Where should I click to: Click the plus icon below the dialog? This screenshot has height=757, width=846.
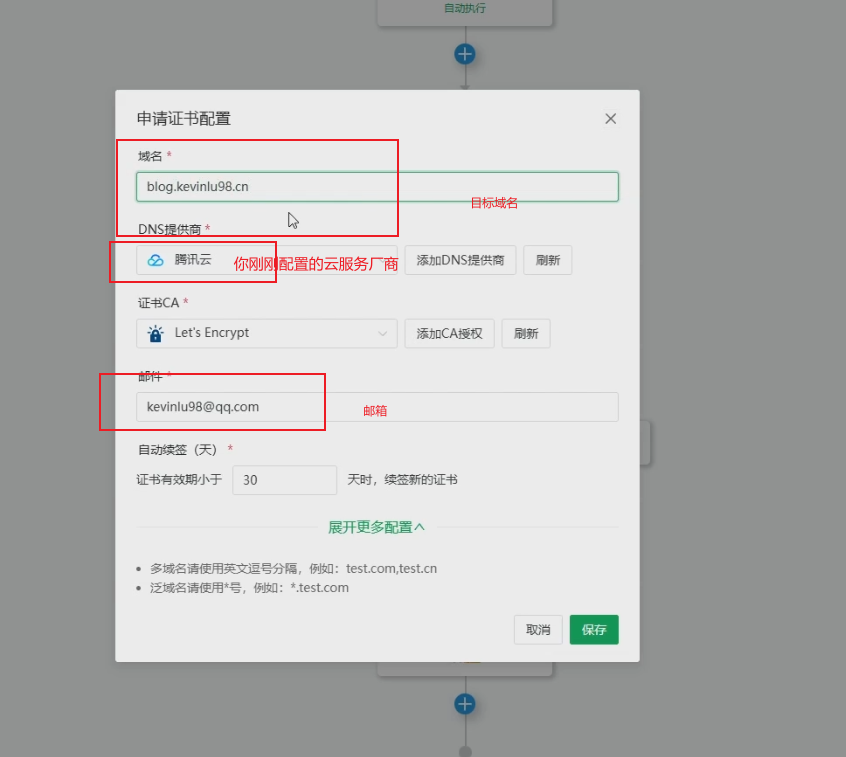click(x=464, y=704)
